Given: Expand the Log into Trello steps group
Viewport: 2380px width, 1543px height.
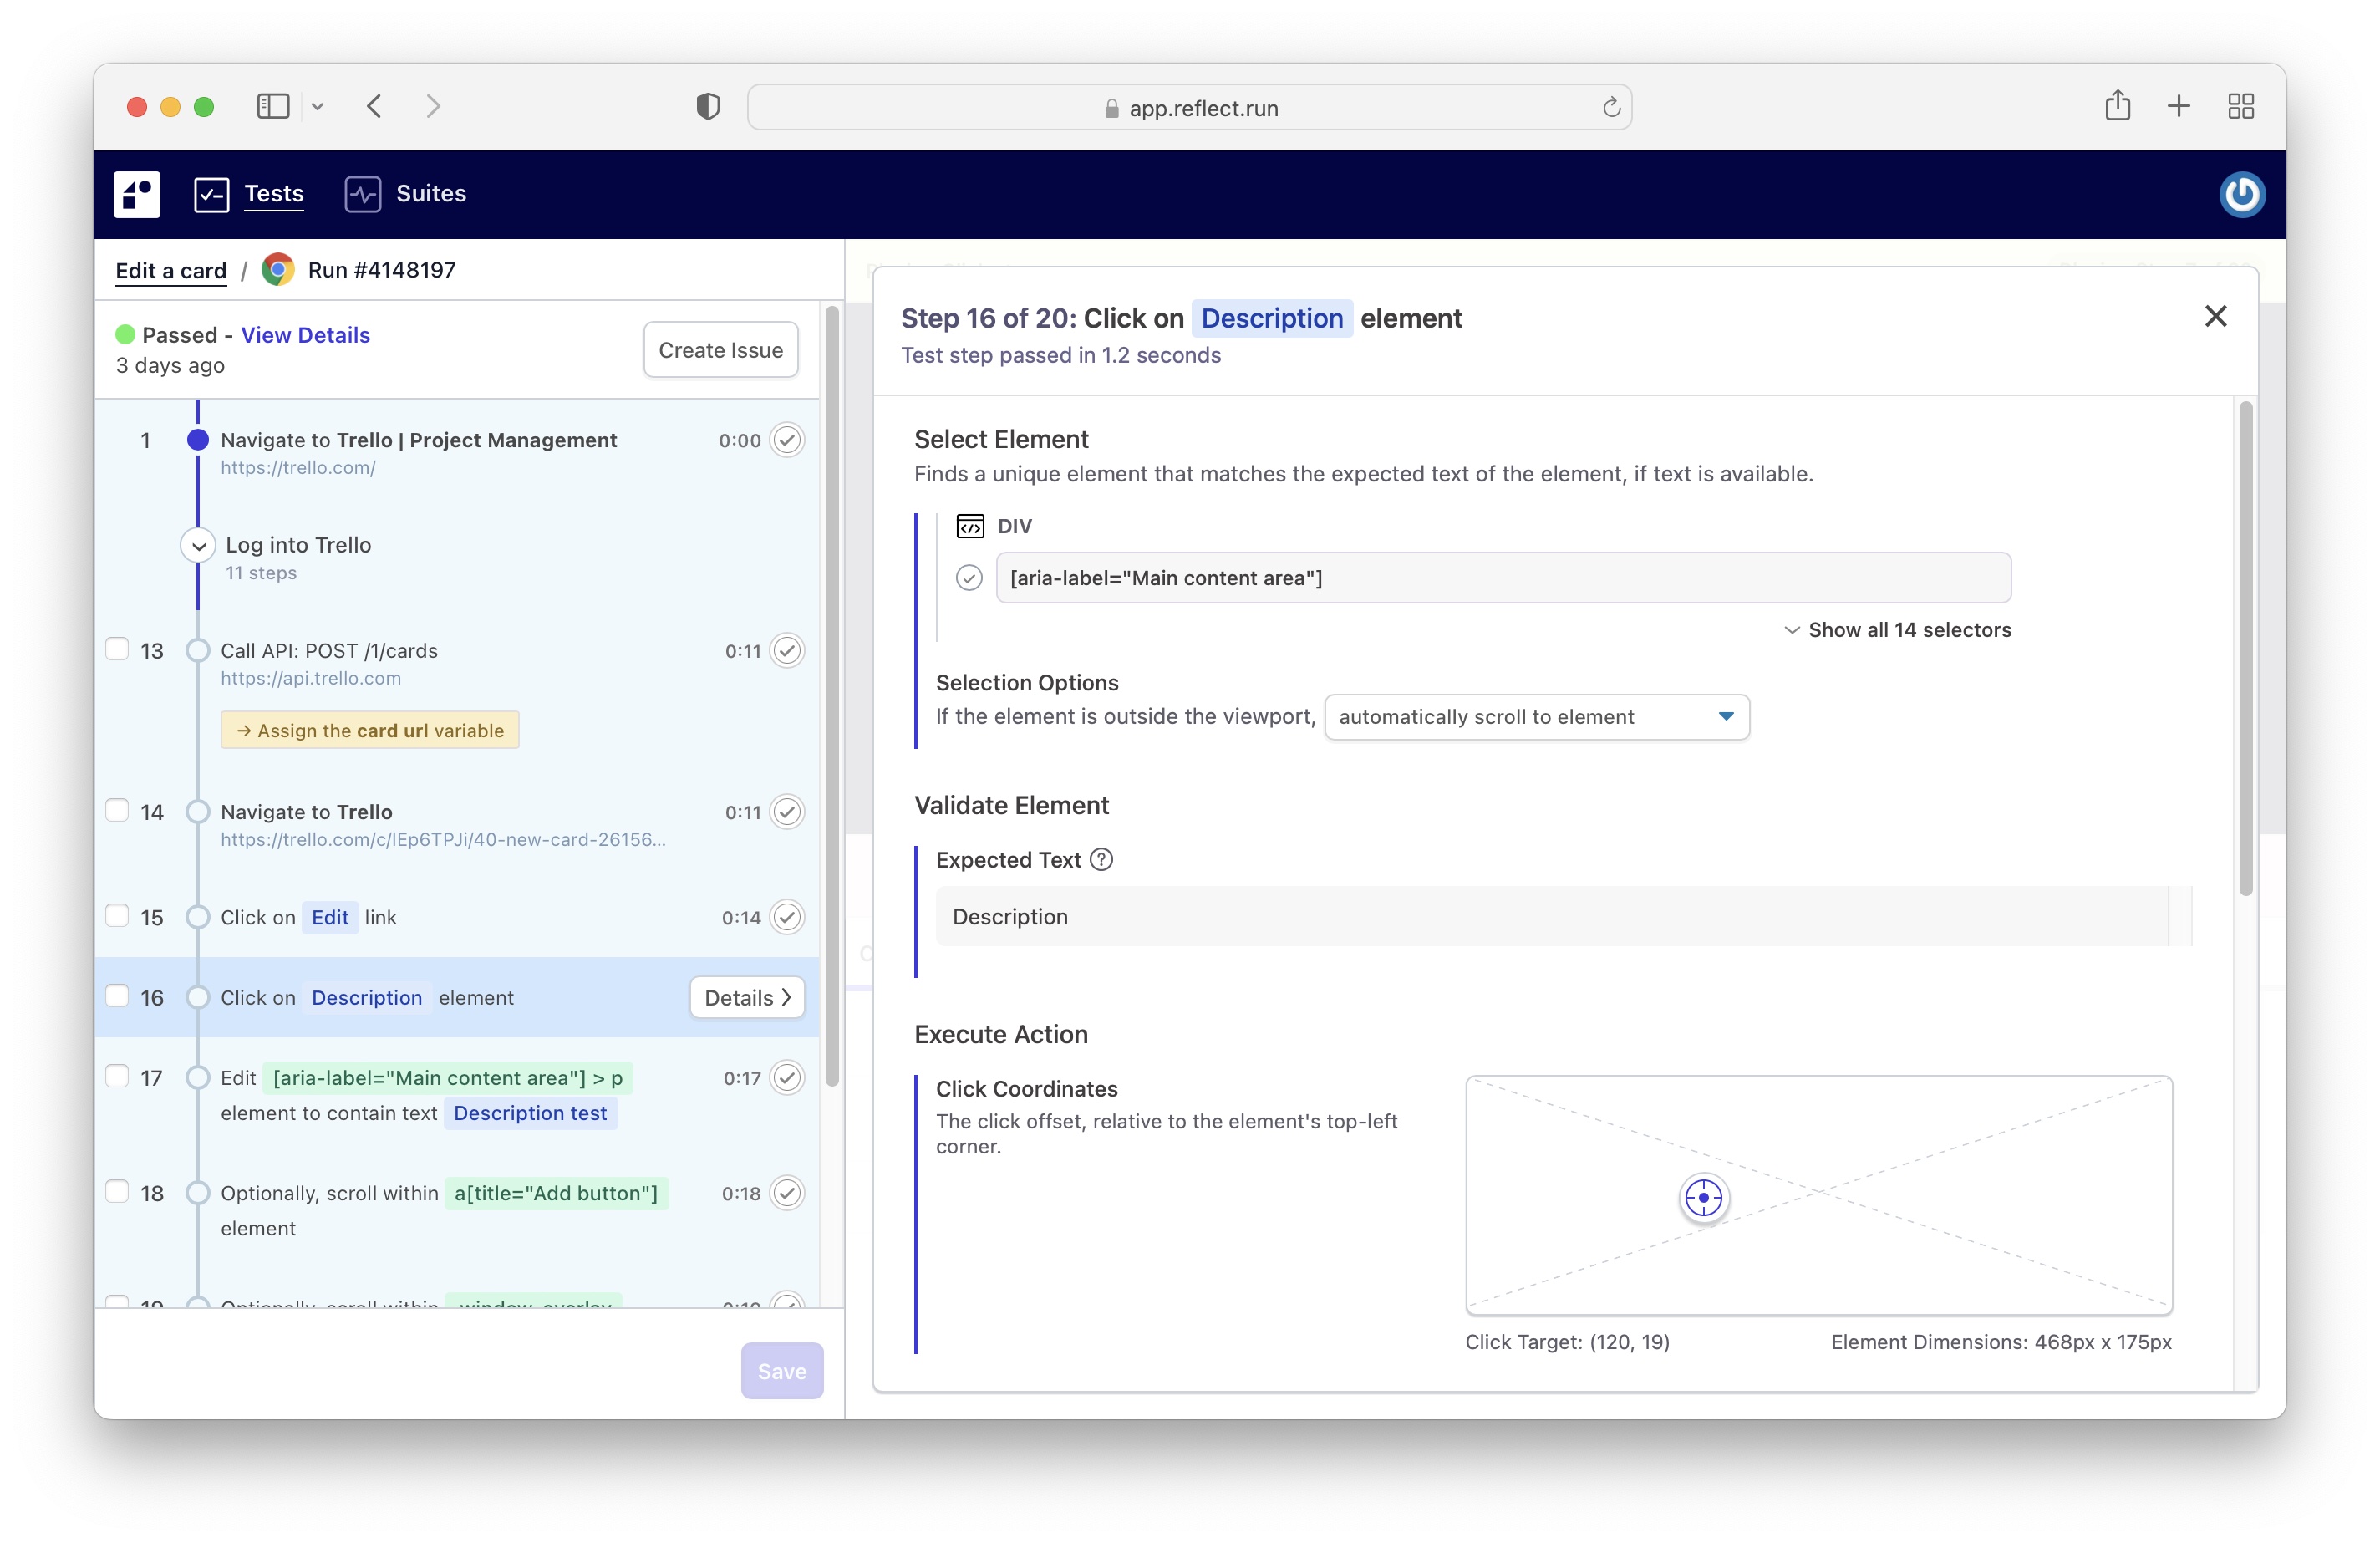Looking at the screenshot, I should click(x=198, y=546).
